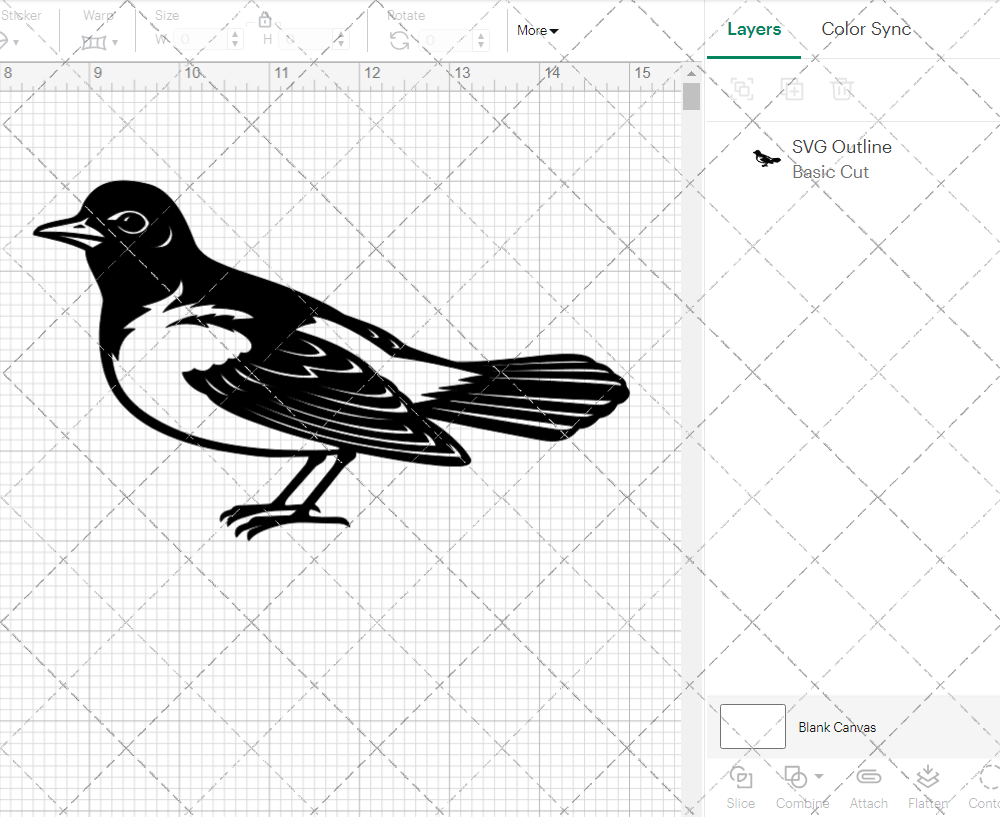Duplicate the selected layer
This screenshot has width=1000, height=817.
pyautogui.click(x=792, y=89)
